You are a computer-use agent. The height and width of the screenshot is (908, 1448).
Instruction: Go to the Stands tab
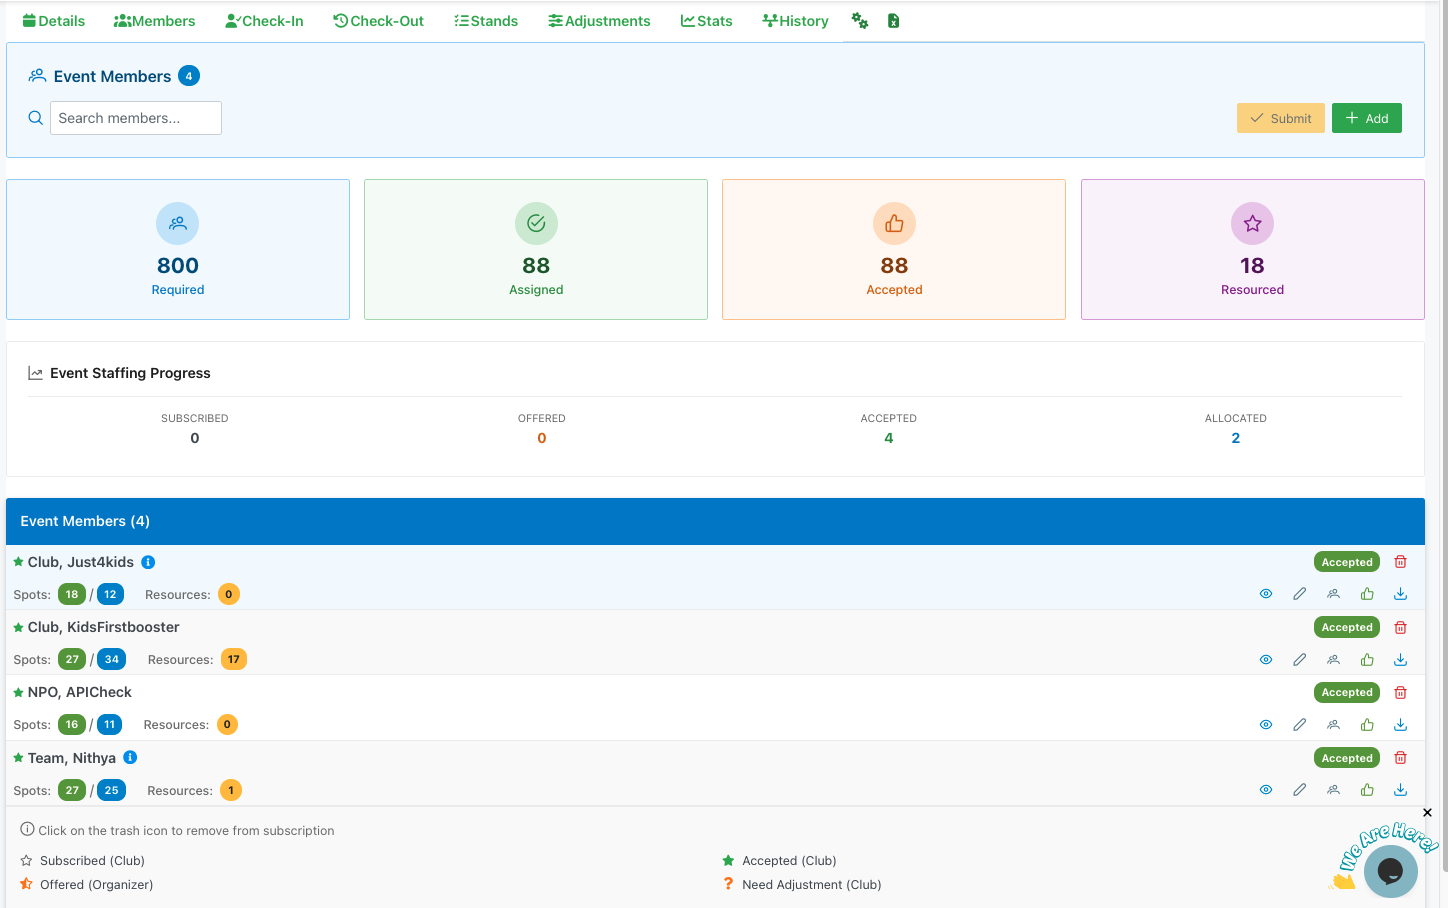click(486, 21)
